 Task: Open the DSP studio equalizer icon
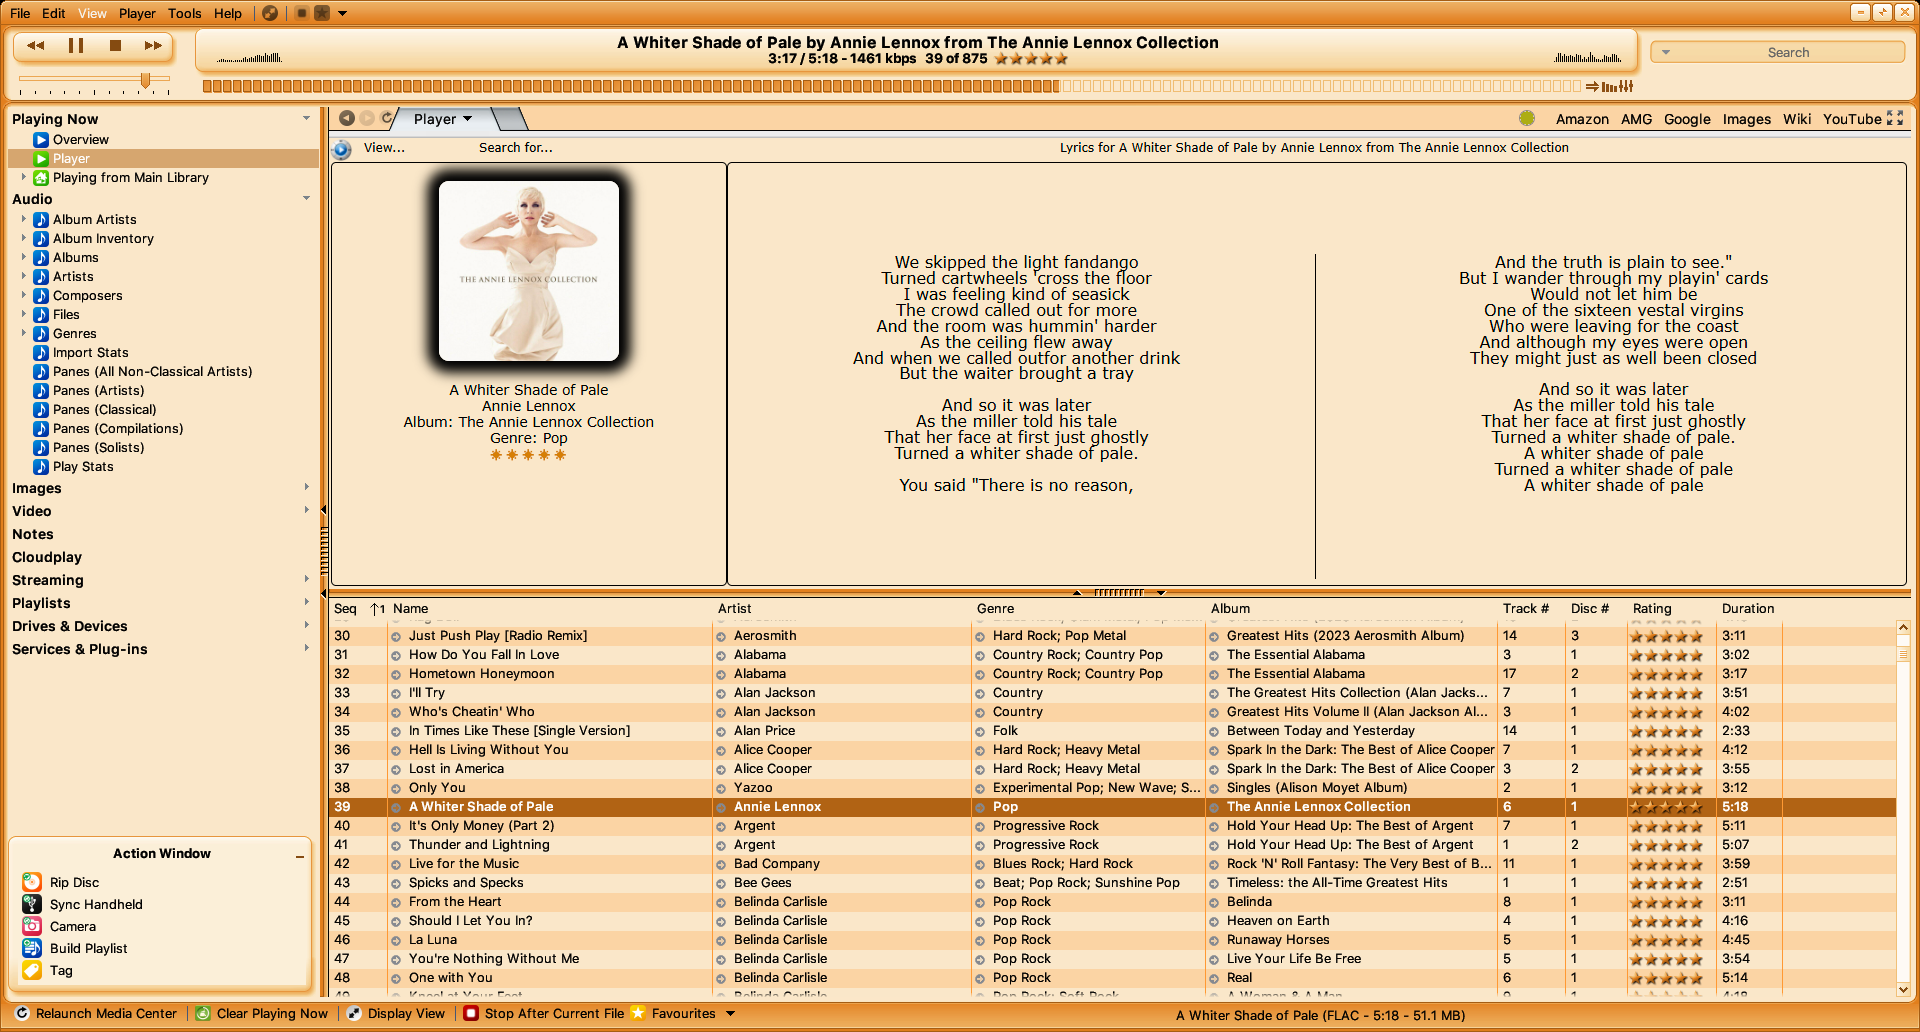click(1624, 86)
